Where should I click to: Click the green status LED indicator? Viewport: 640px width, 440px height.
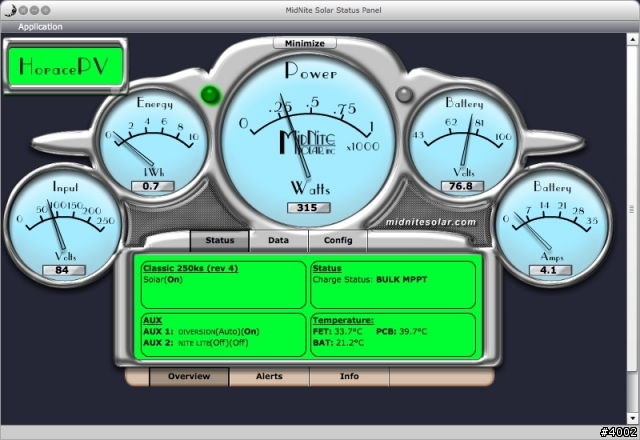tap(211, 95)
